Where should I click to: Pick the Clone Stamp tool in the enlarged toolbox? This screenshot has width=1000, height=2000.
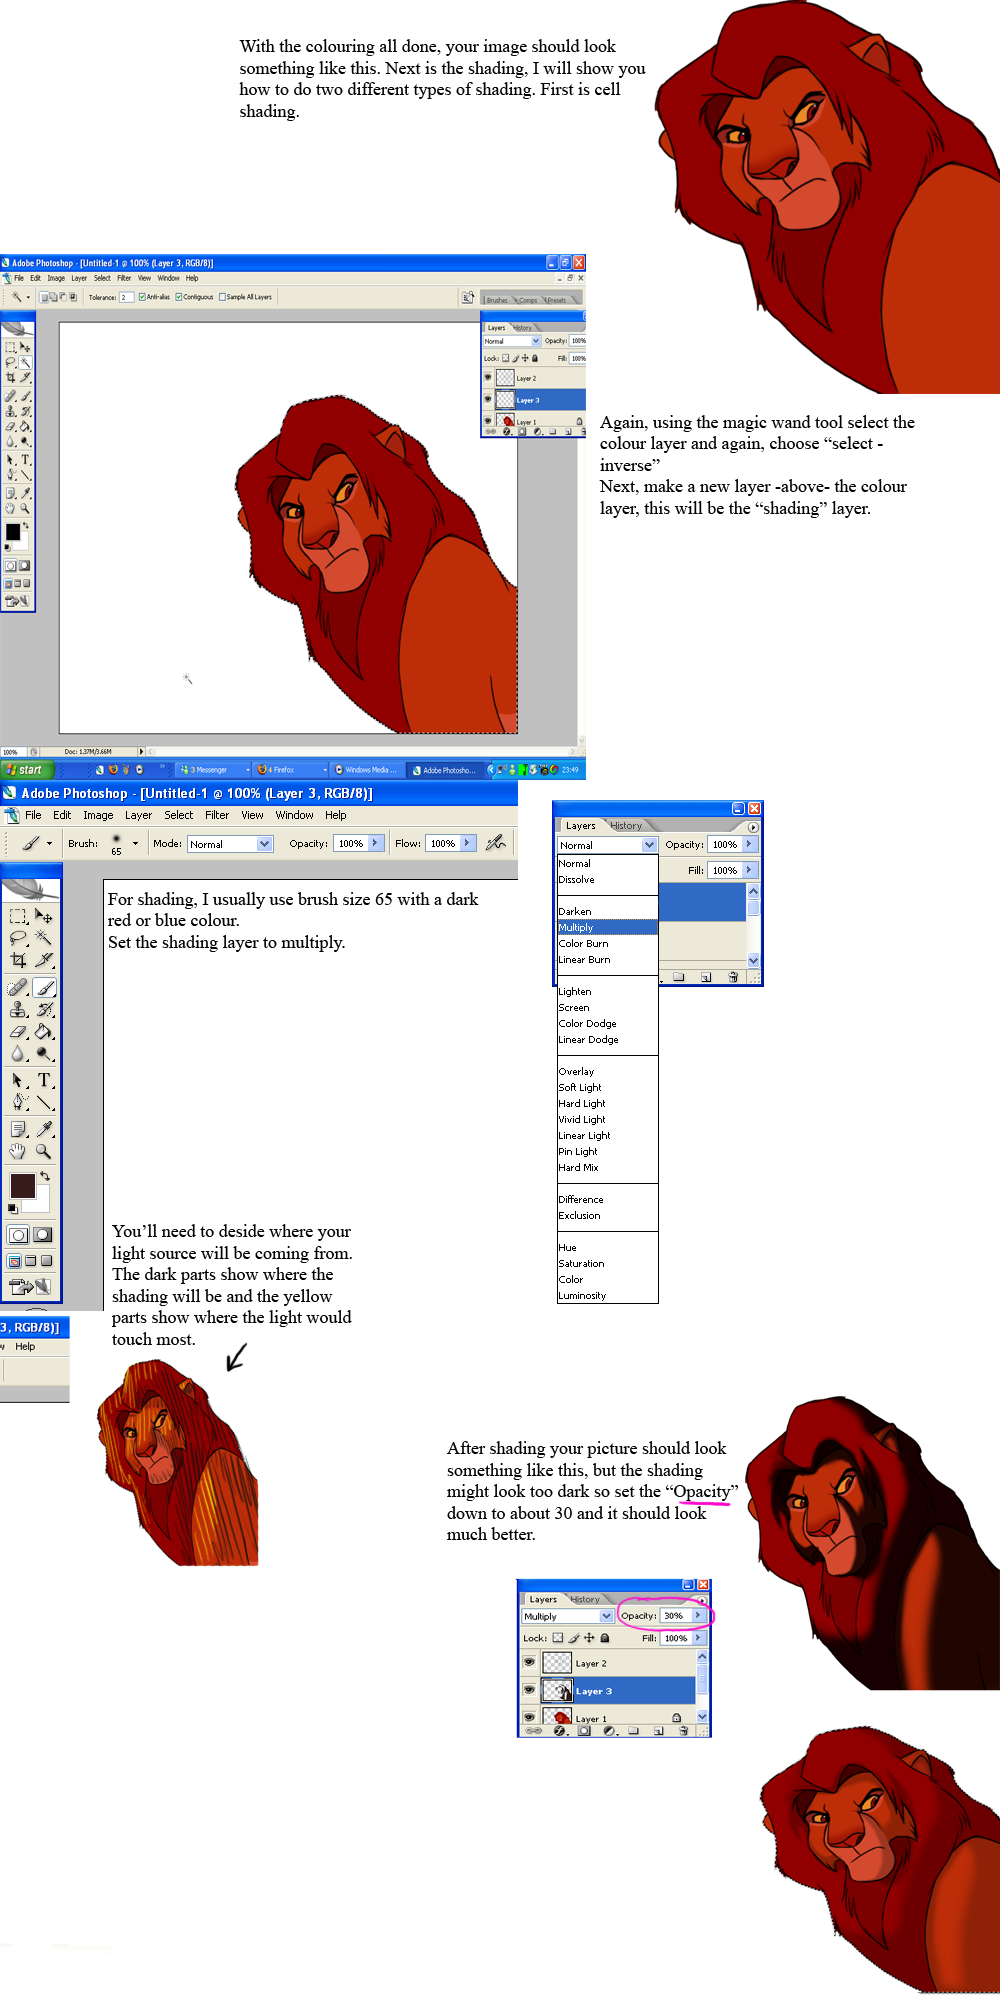pyautogui.click(x=18, y=1010)
